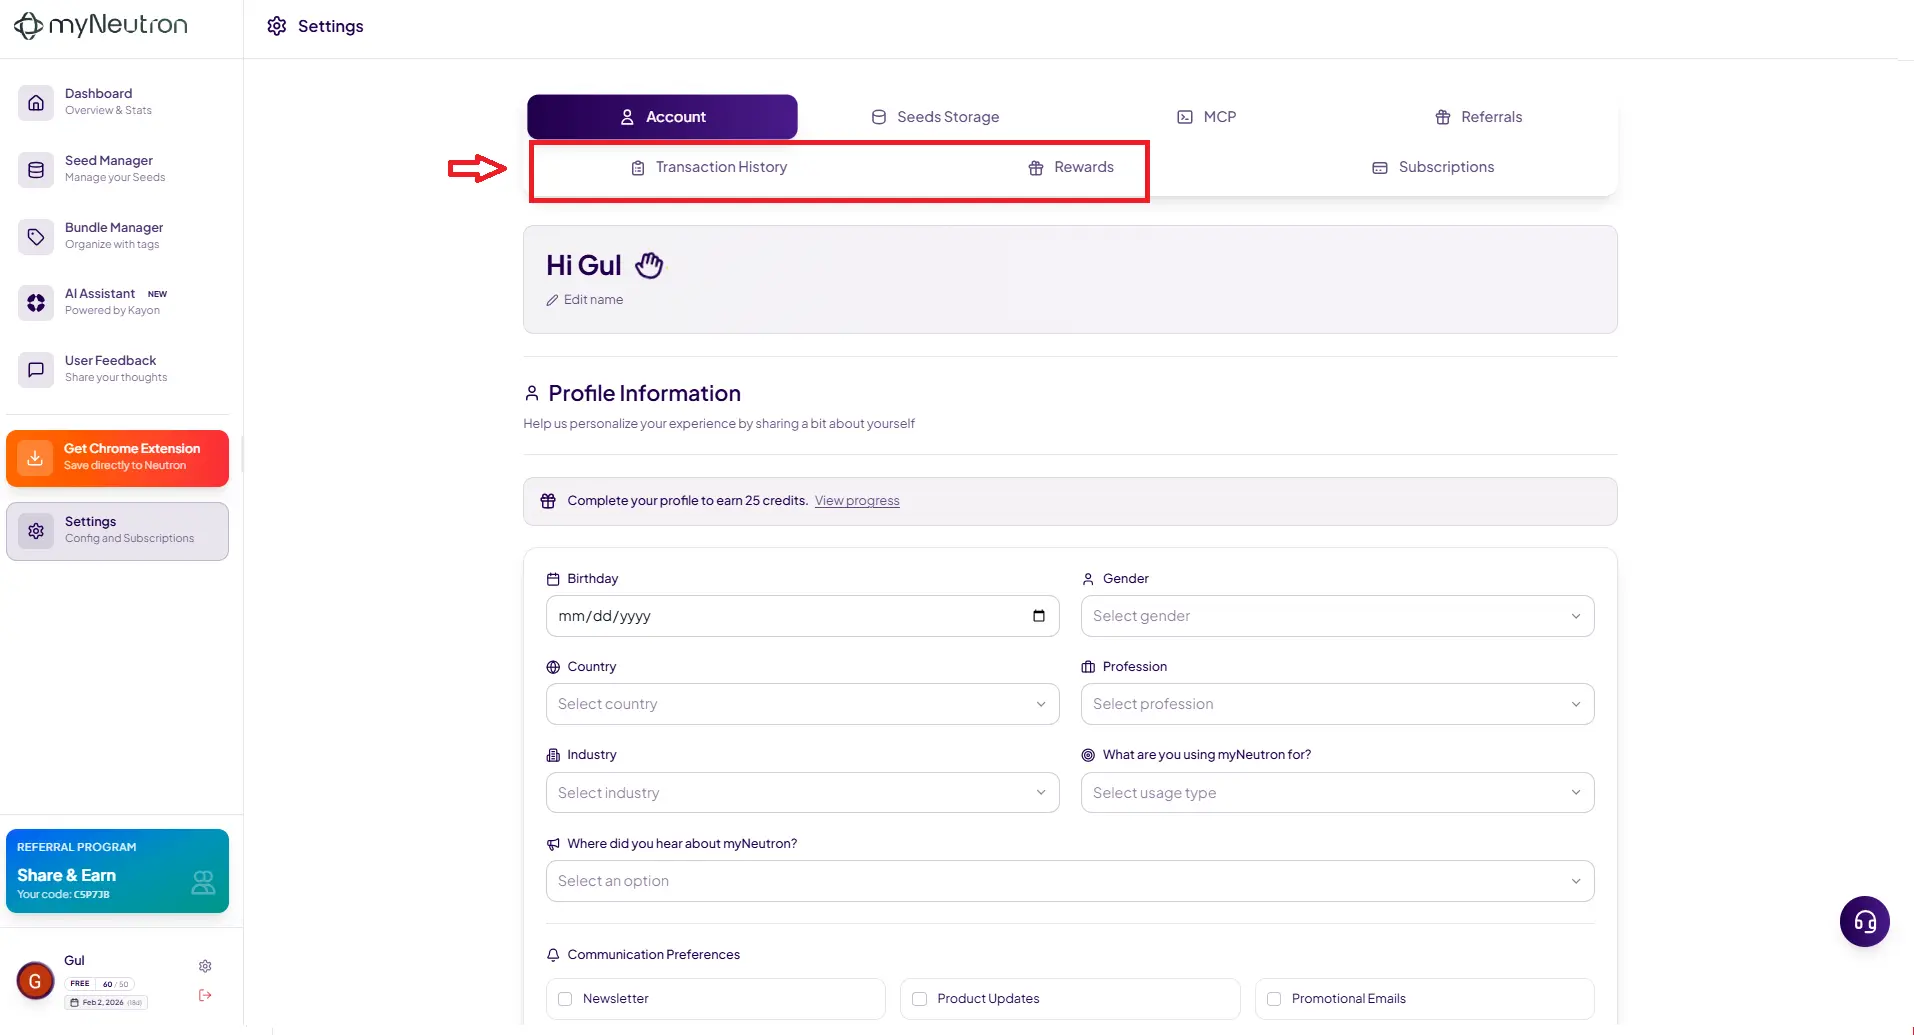The width and height of the screenshot is (1914, 1035).
Task: Open the Seed Manager database icon
Action: point(36,169)
